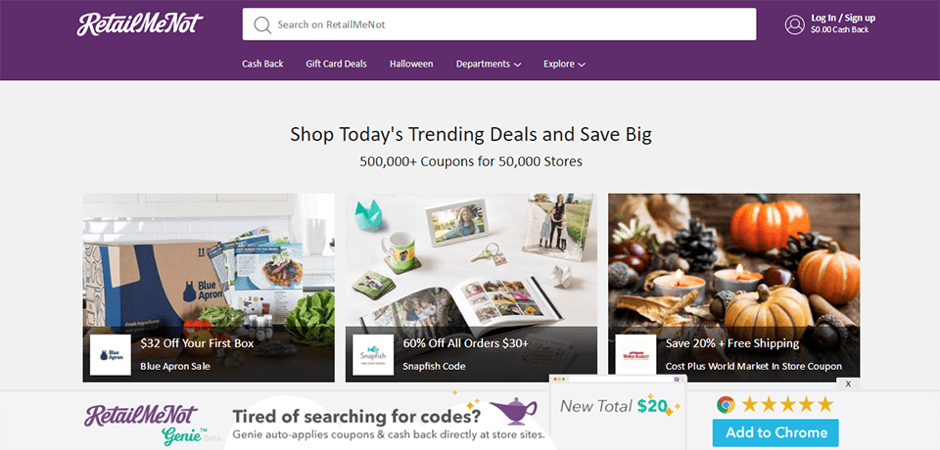Screen dimensions: 940x450
Task: Click the Snapfish brand logo
Action: (373, 355)
